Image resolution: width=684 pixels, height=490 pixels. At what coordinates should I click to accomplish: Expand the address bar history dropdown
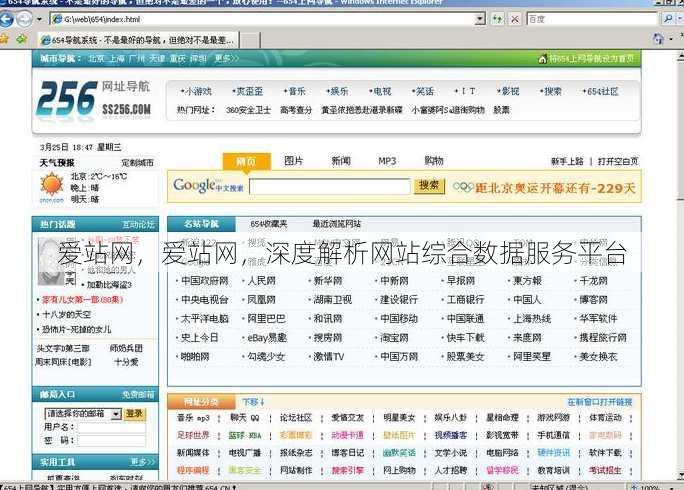[480, 19]
